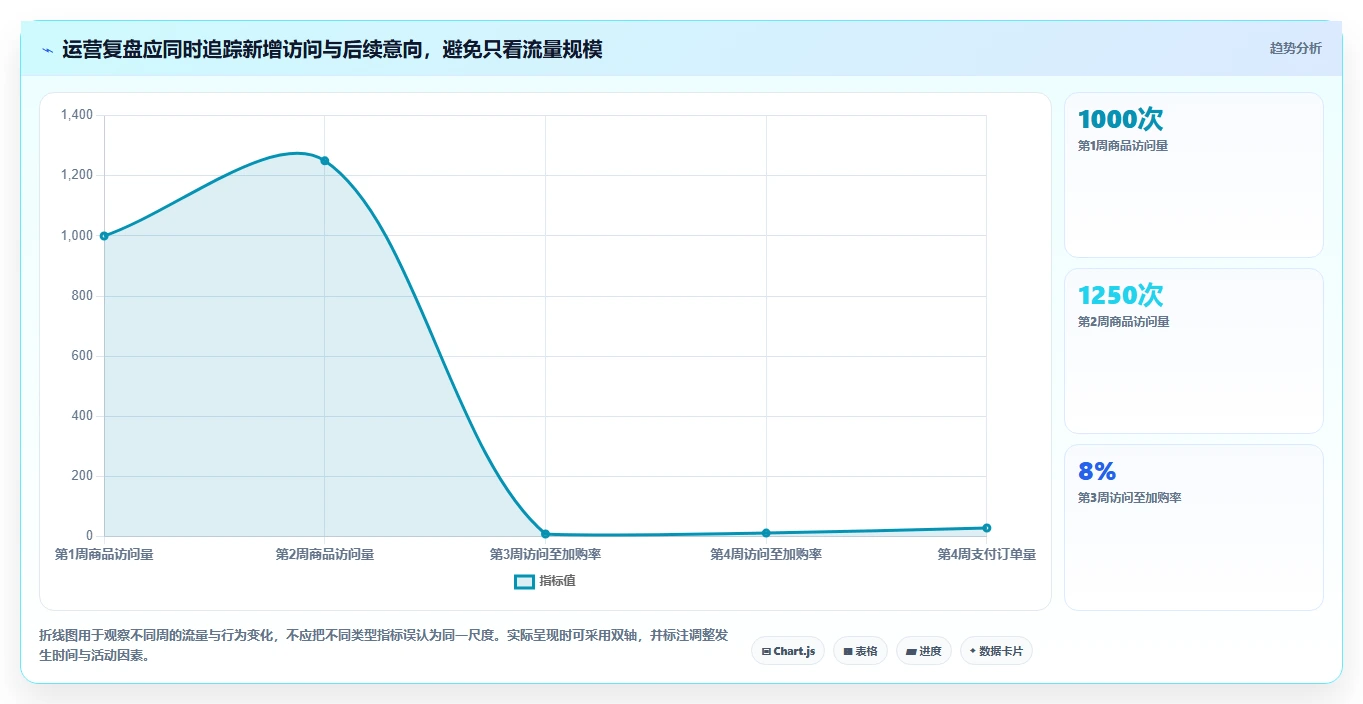
Task: Click the Chart.js tag icon
Action: [766, 651]
